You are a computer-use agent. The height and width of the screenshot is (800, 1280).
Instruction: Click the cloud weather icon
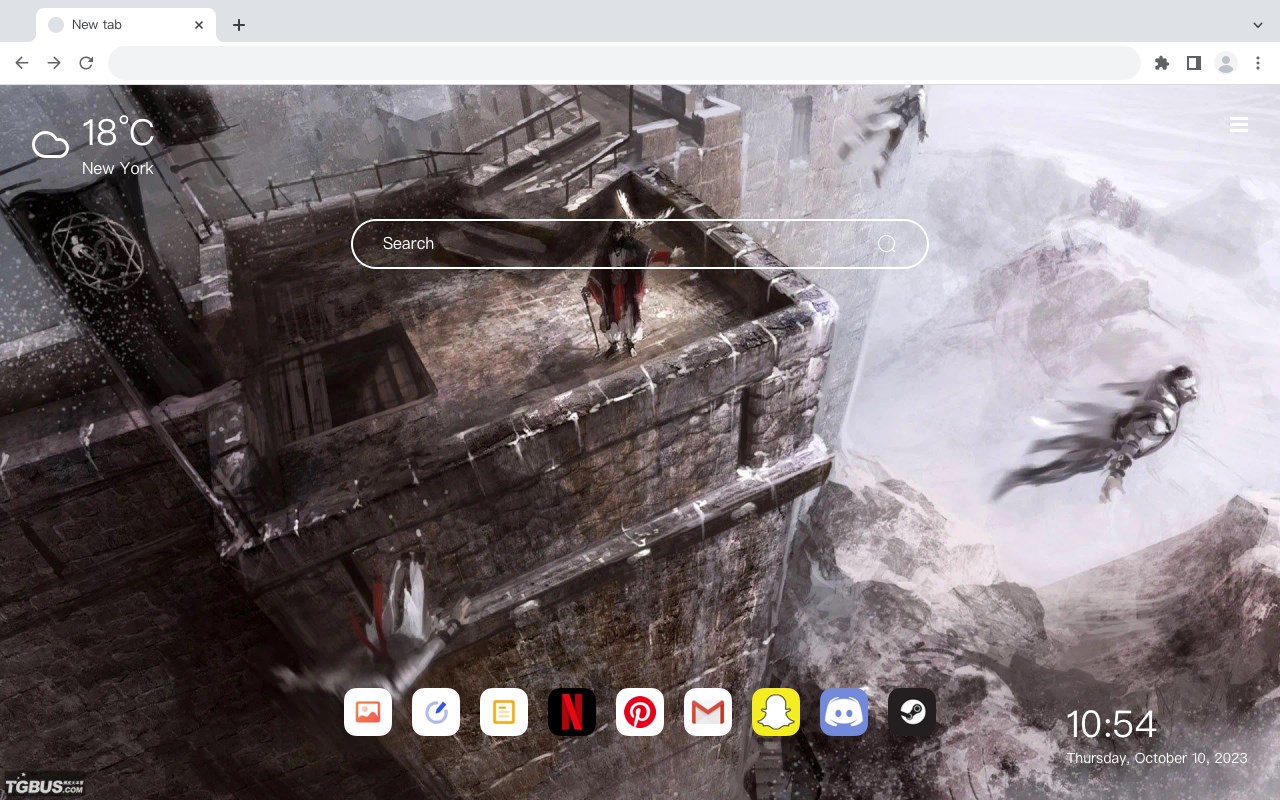[50, 146]
